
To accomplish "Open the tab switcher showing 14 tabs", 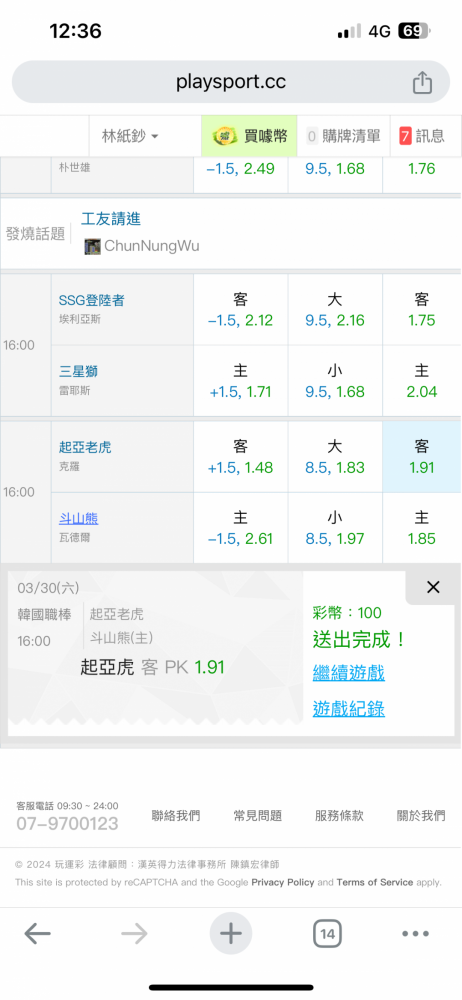I will (x=327, y=934).
